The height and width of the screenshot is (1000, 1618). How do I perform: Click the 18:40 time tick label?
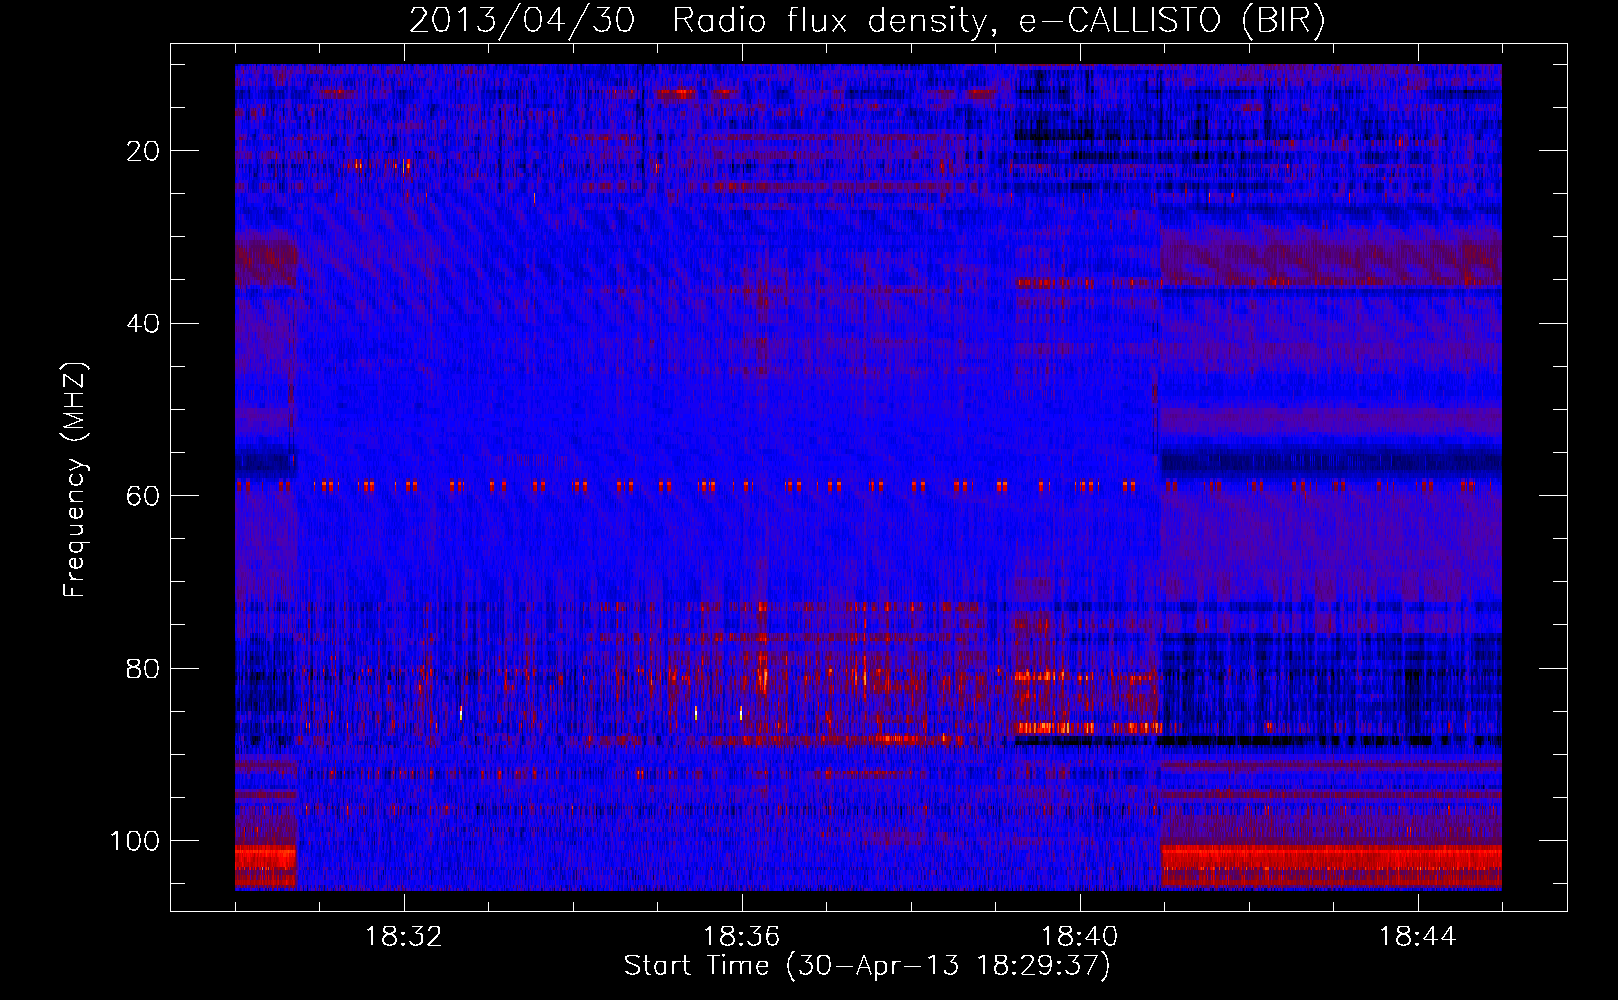(x=1079, y=937)
